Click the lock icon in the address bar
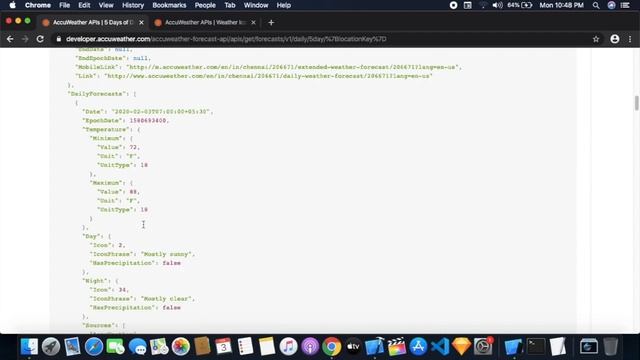The height and width of the screenshot is (360, 640). coord(59,39)
